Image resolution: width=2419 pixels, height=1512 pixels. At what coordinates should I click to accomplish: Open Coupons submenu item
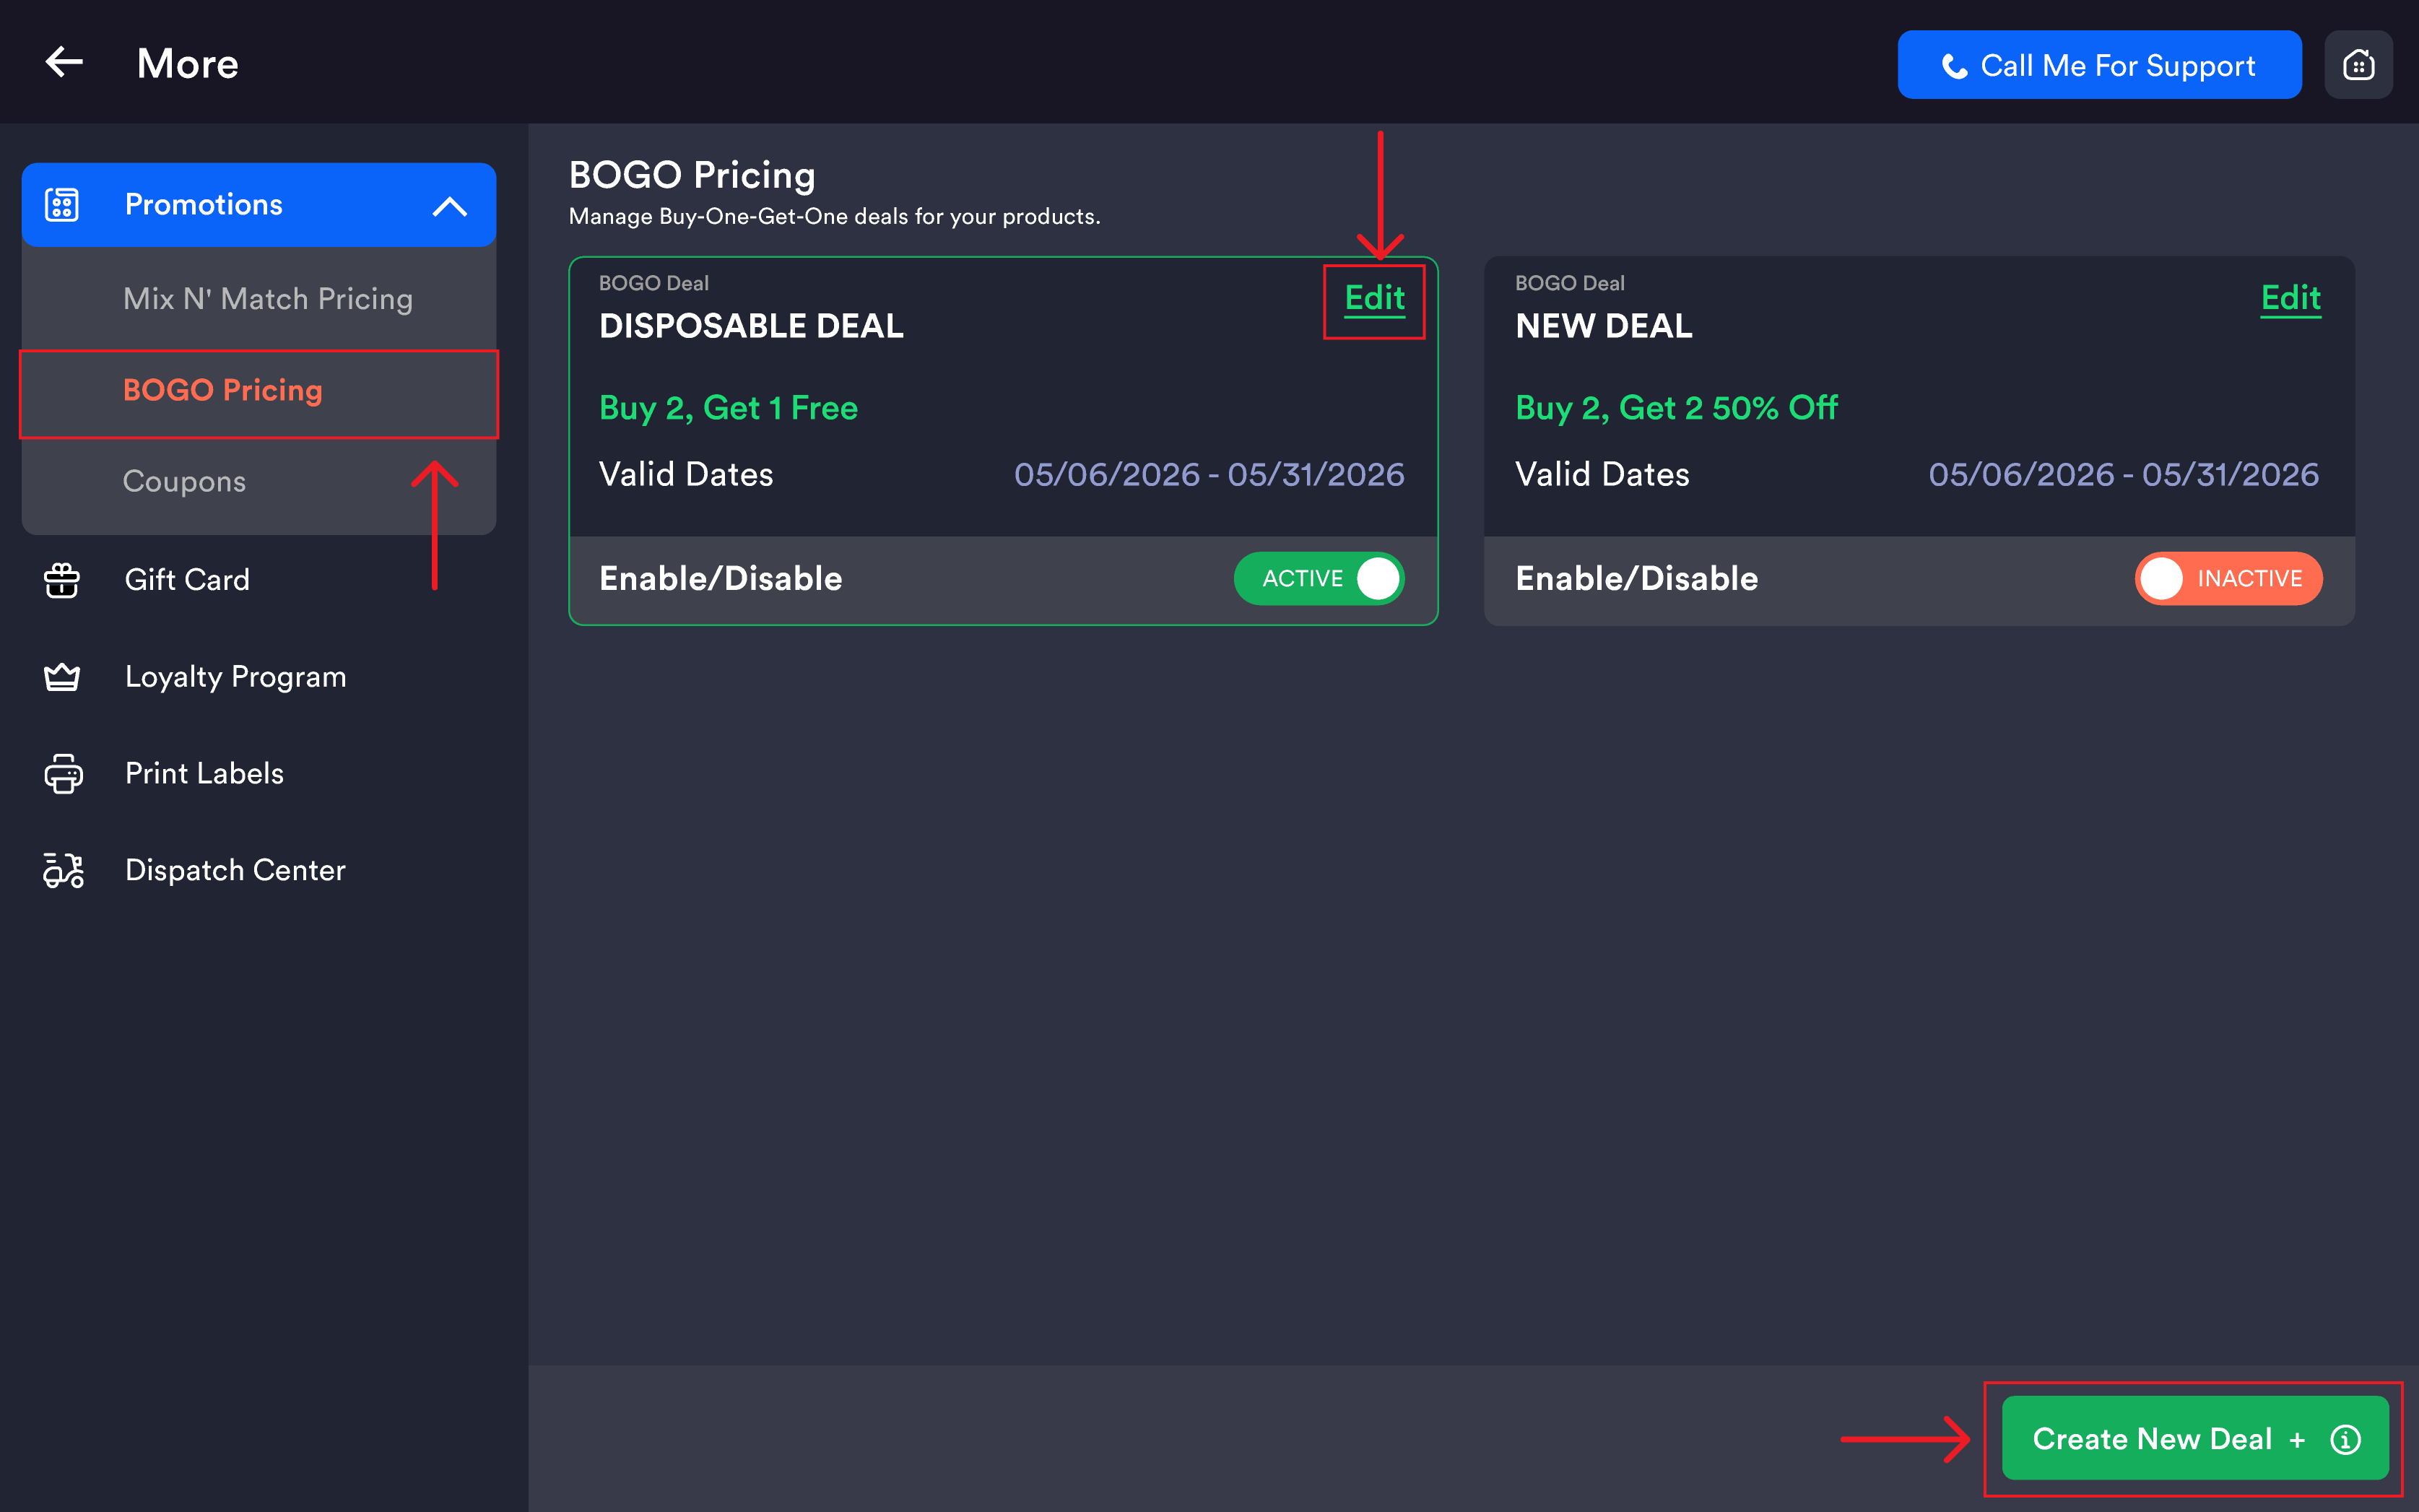point(259,482)
